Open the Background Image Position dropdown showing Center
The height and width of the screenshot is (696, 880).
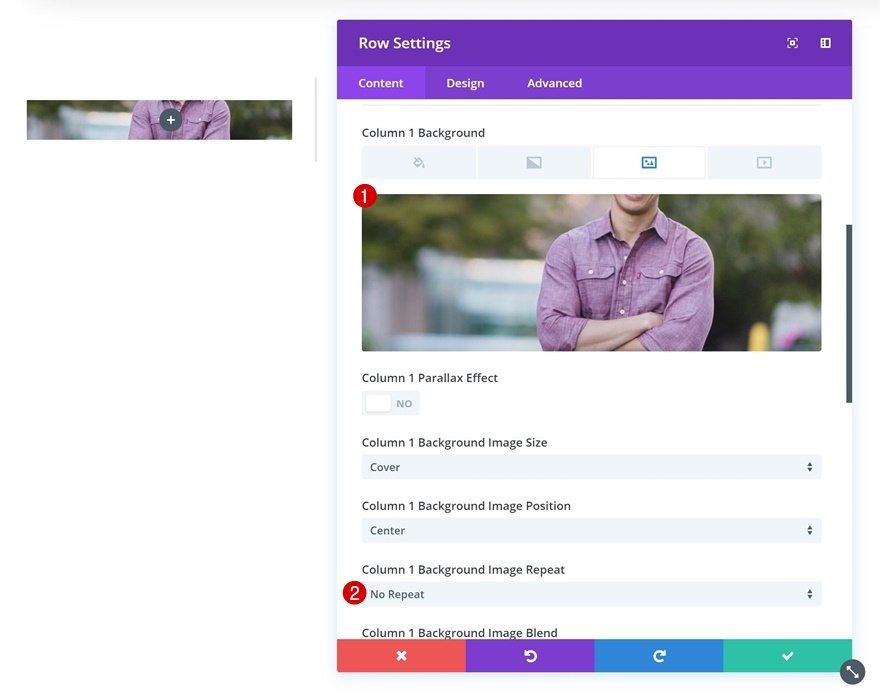(x=591, y=530)
